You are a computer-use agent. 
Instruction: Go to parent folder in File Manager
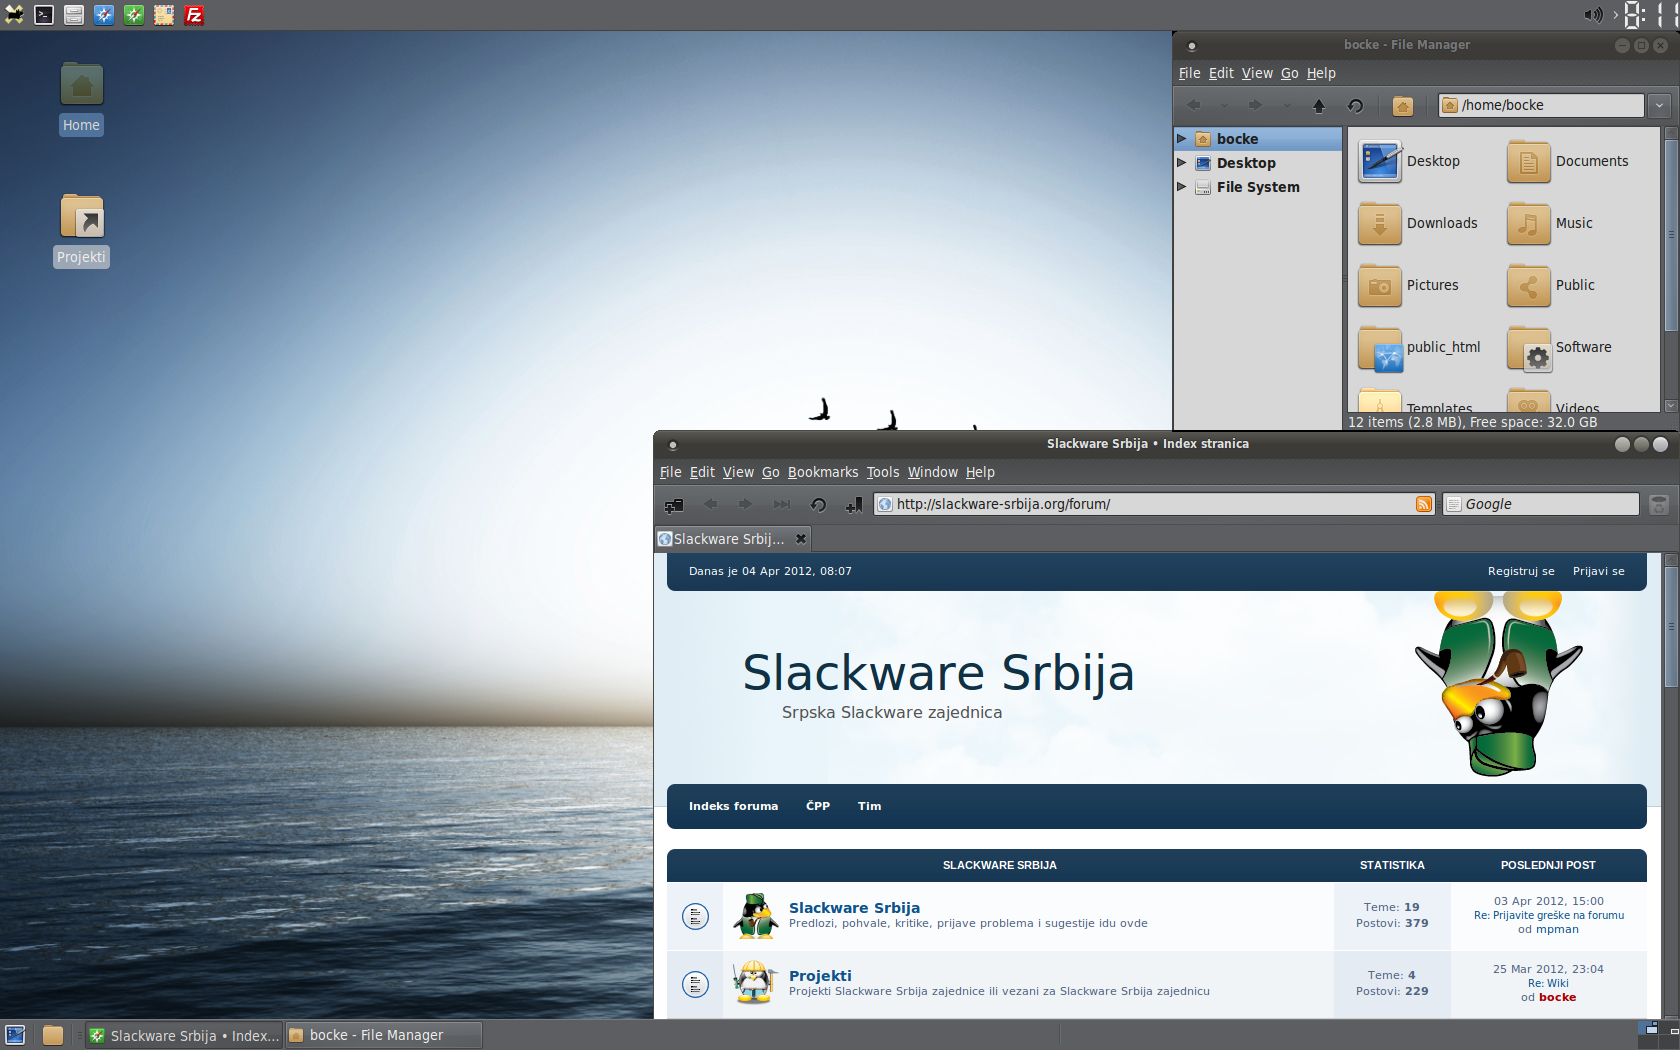pos(1319,106)
